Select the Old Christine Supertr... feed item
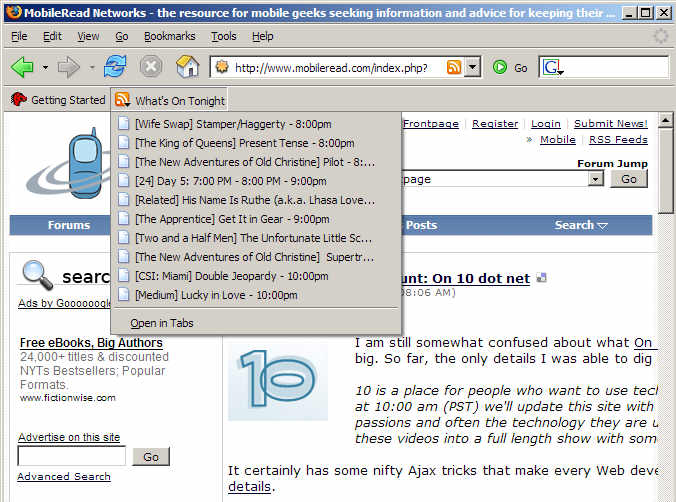Screen dimensions: 676x502 pos(256,257)
